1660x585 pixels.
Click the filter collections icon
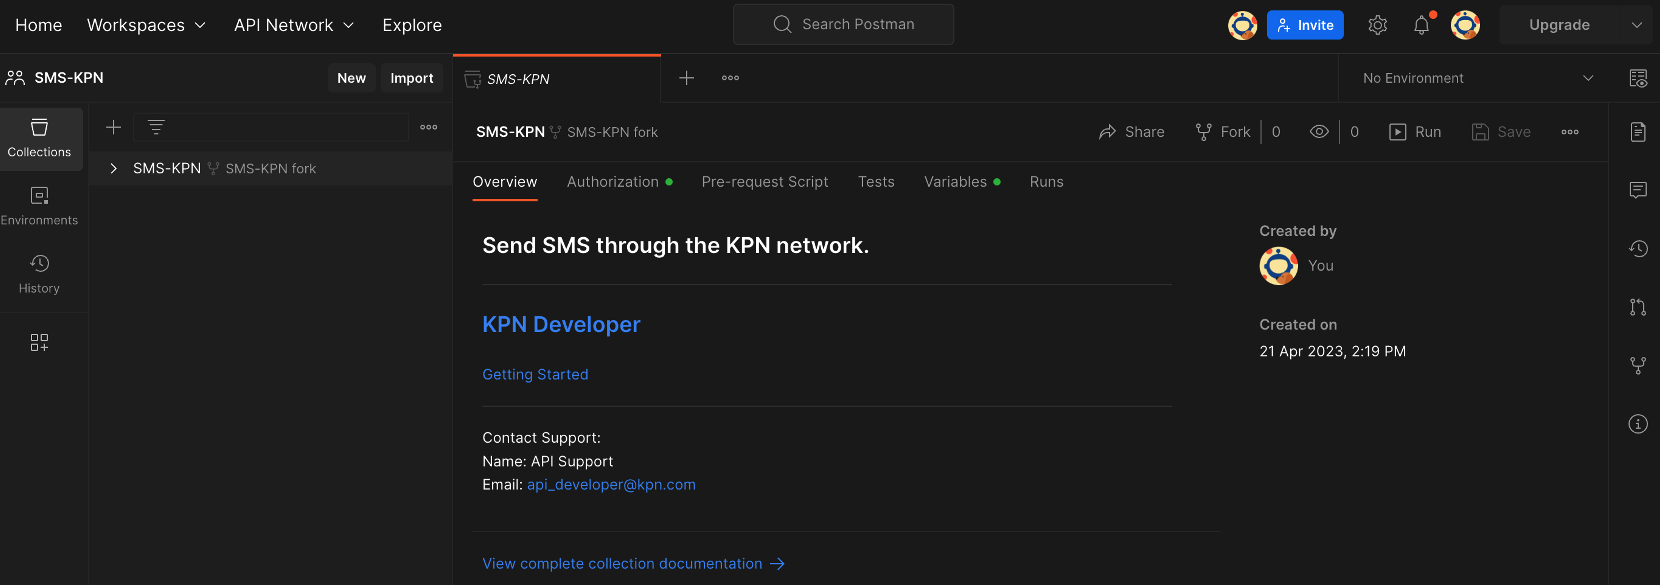click(156, 127)
